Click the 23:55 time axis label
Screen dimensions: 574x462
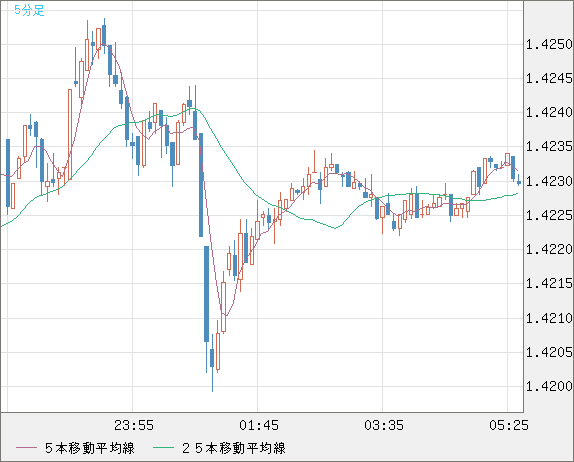[134, 425]
